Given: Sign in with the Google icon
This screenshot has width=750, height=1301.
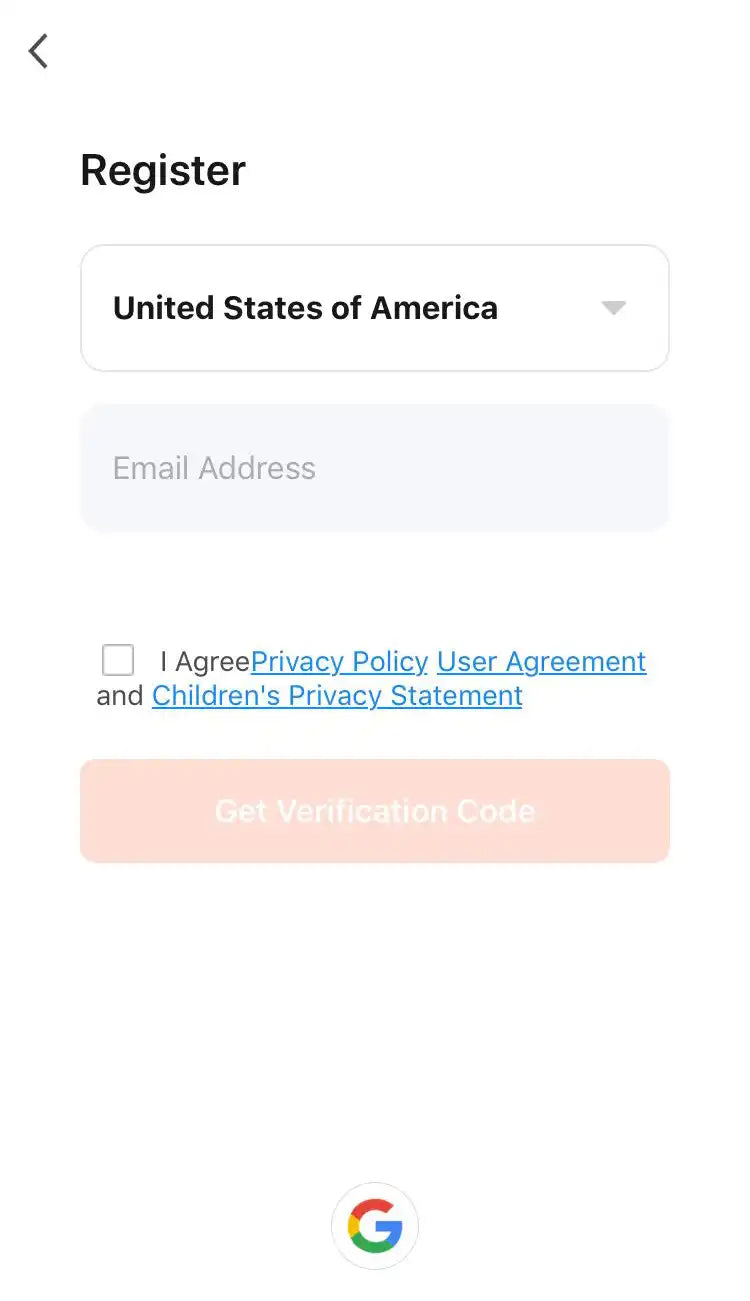Looking at the screenshot, I should (375, 1226).
